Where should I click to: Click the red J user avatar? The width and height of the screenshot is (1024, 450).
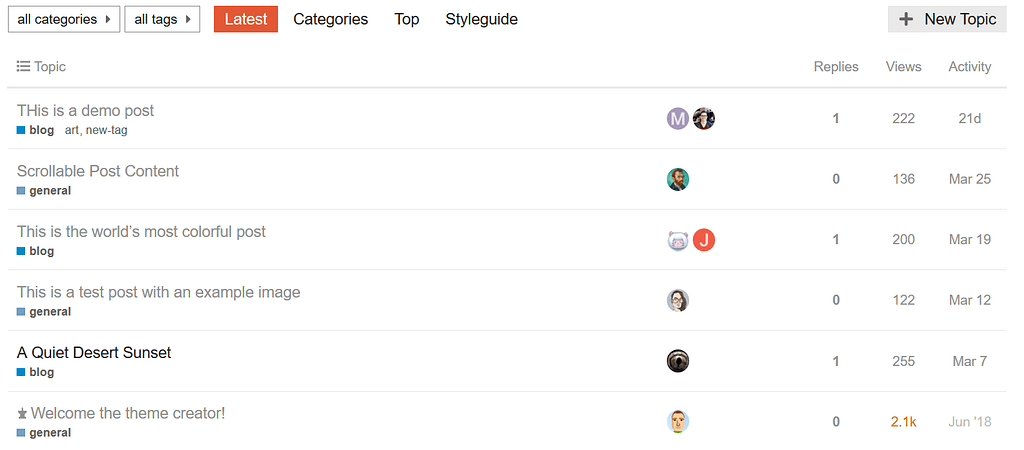coord(703,240)
